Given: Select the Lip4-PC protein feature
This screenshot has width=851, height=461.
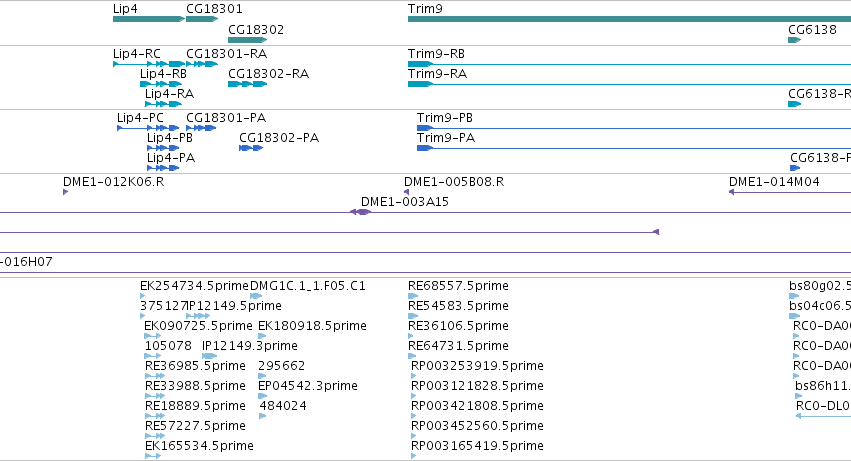Looking at the screenshot, I should pos(148,128).
